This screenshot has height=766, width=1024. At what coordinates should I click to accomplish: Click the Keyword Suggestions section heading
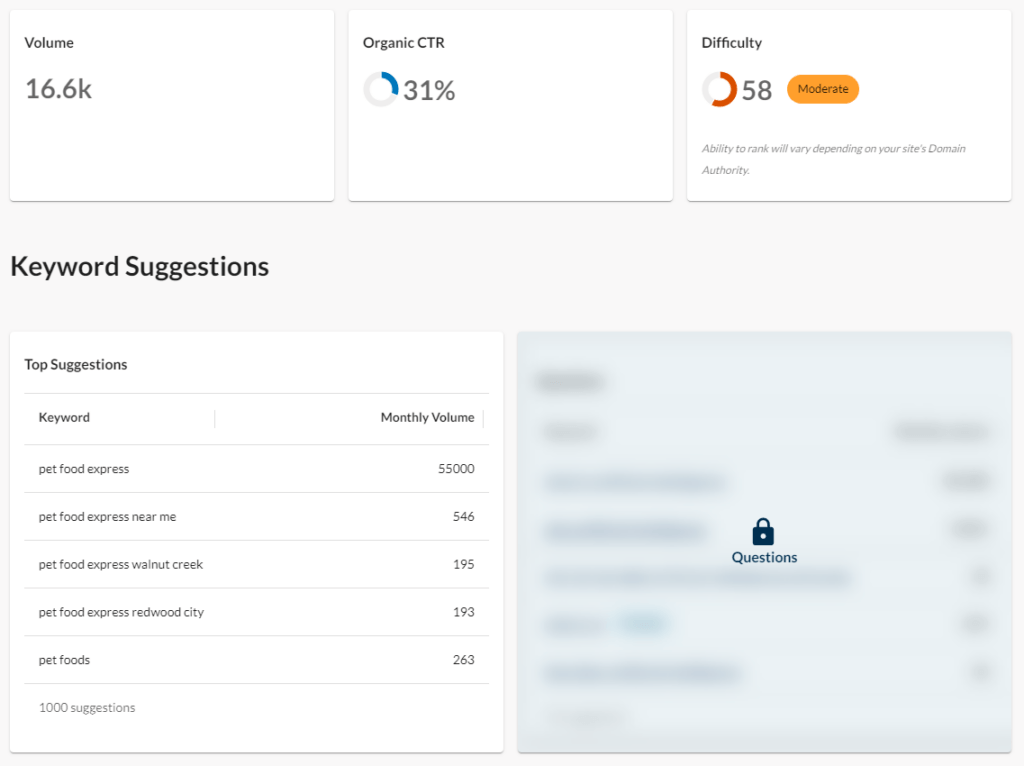(x=139, y=266)
